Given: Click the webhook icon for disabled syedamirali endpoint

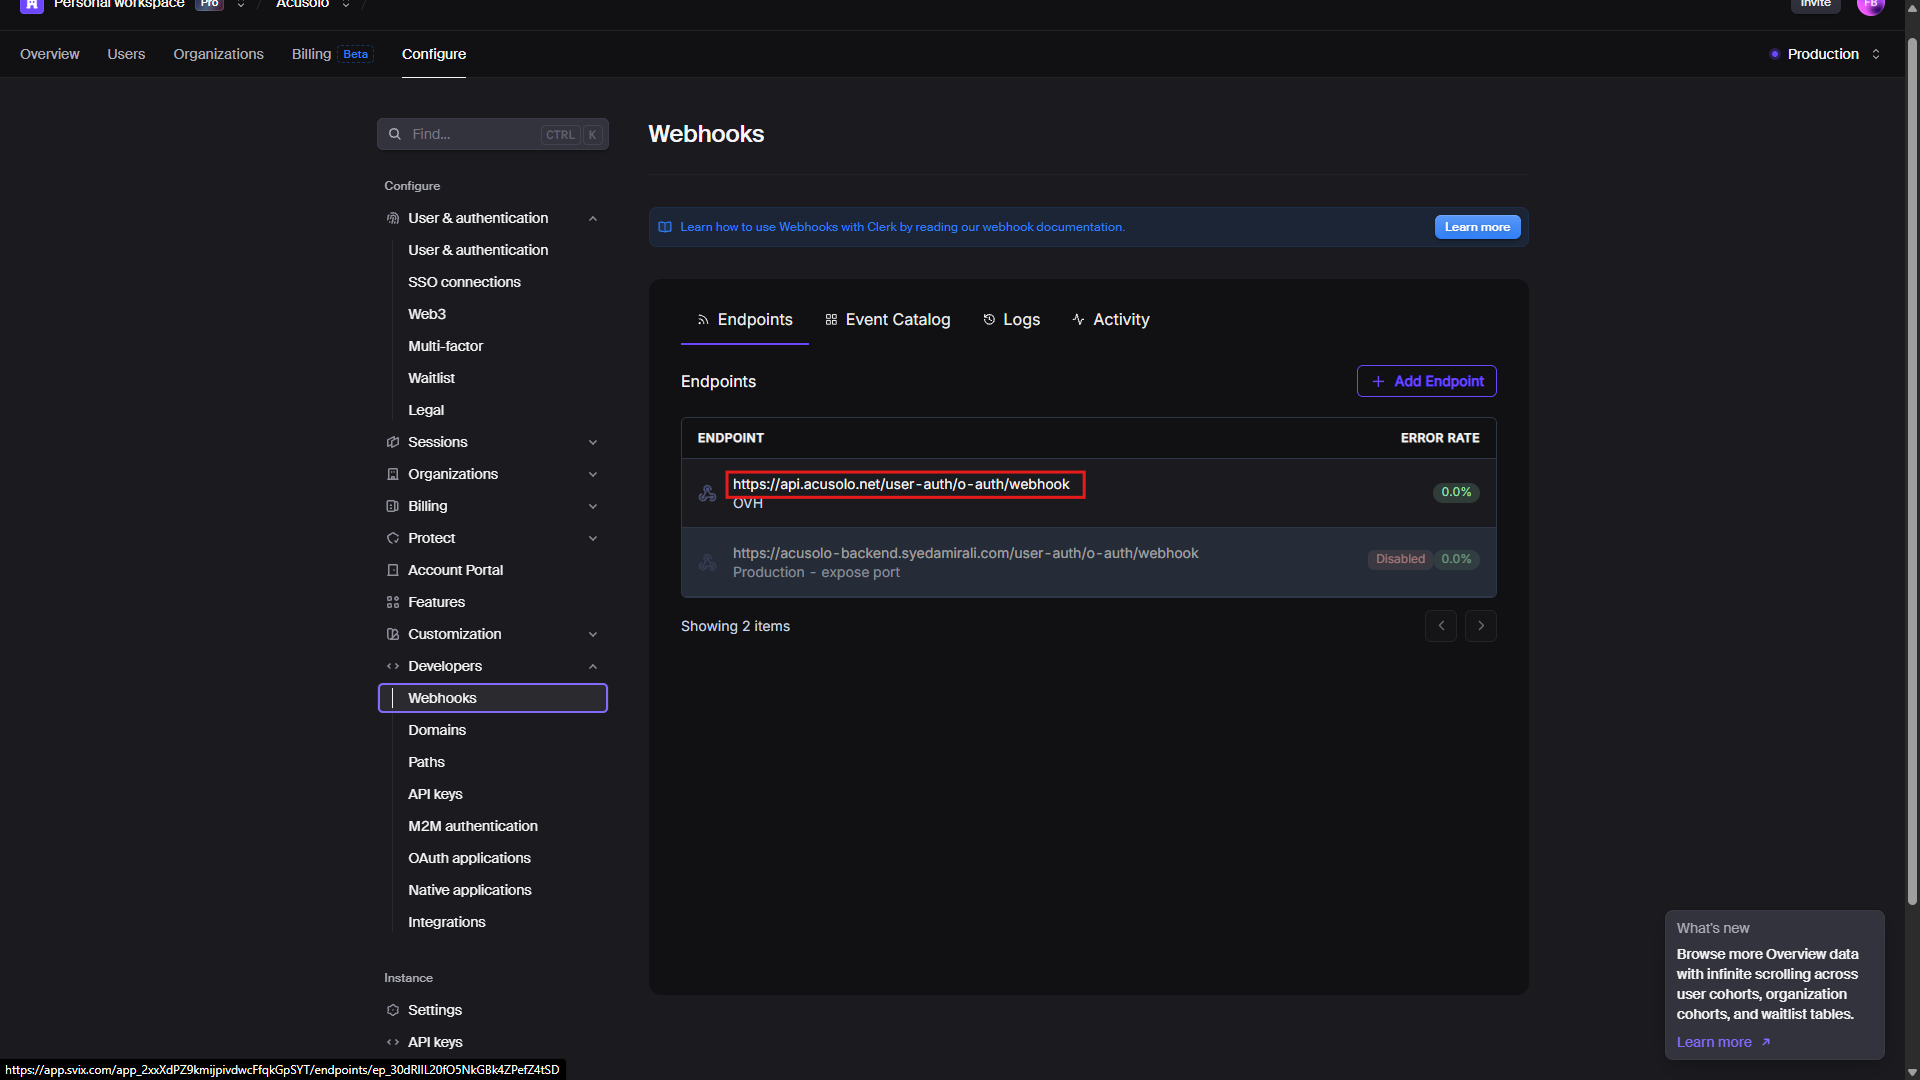Looking at the screenshot, I should pyautogui.click(x=707, y=562).
